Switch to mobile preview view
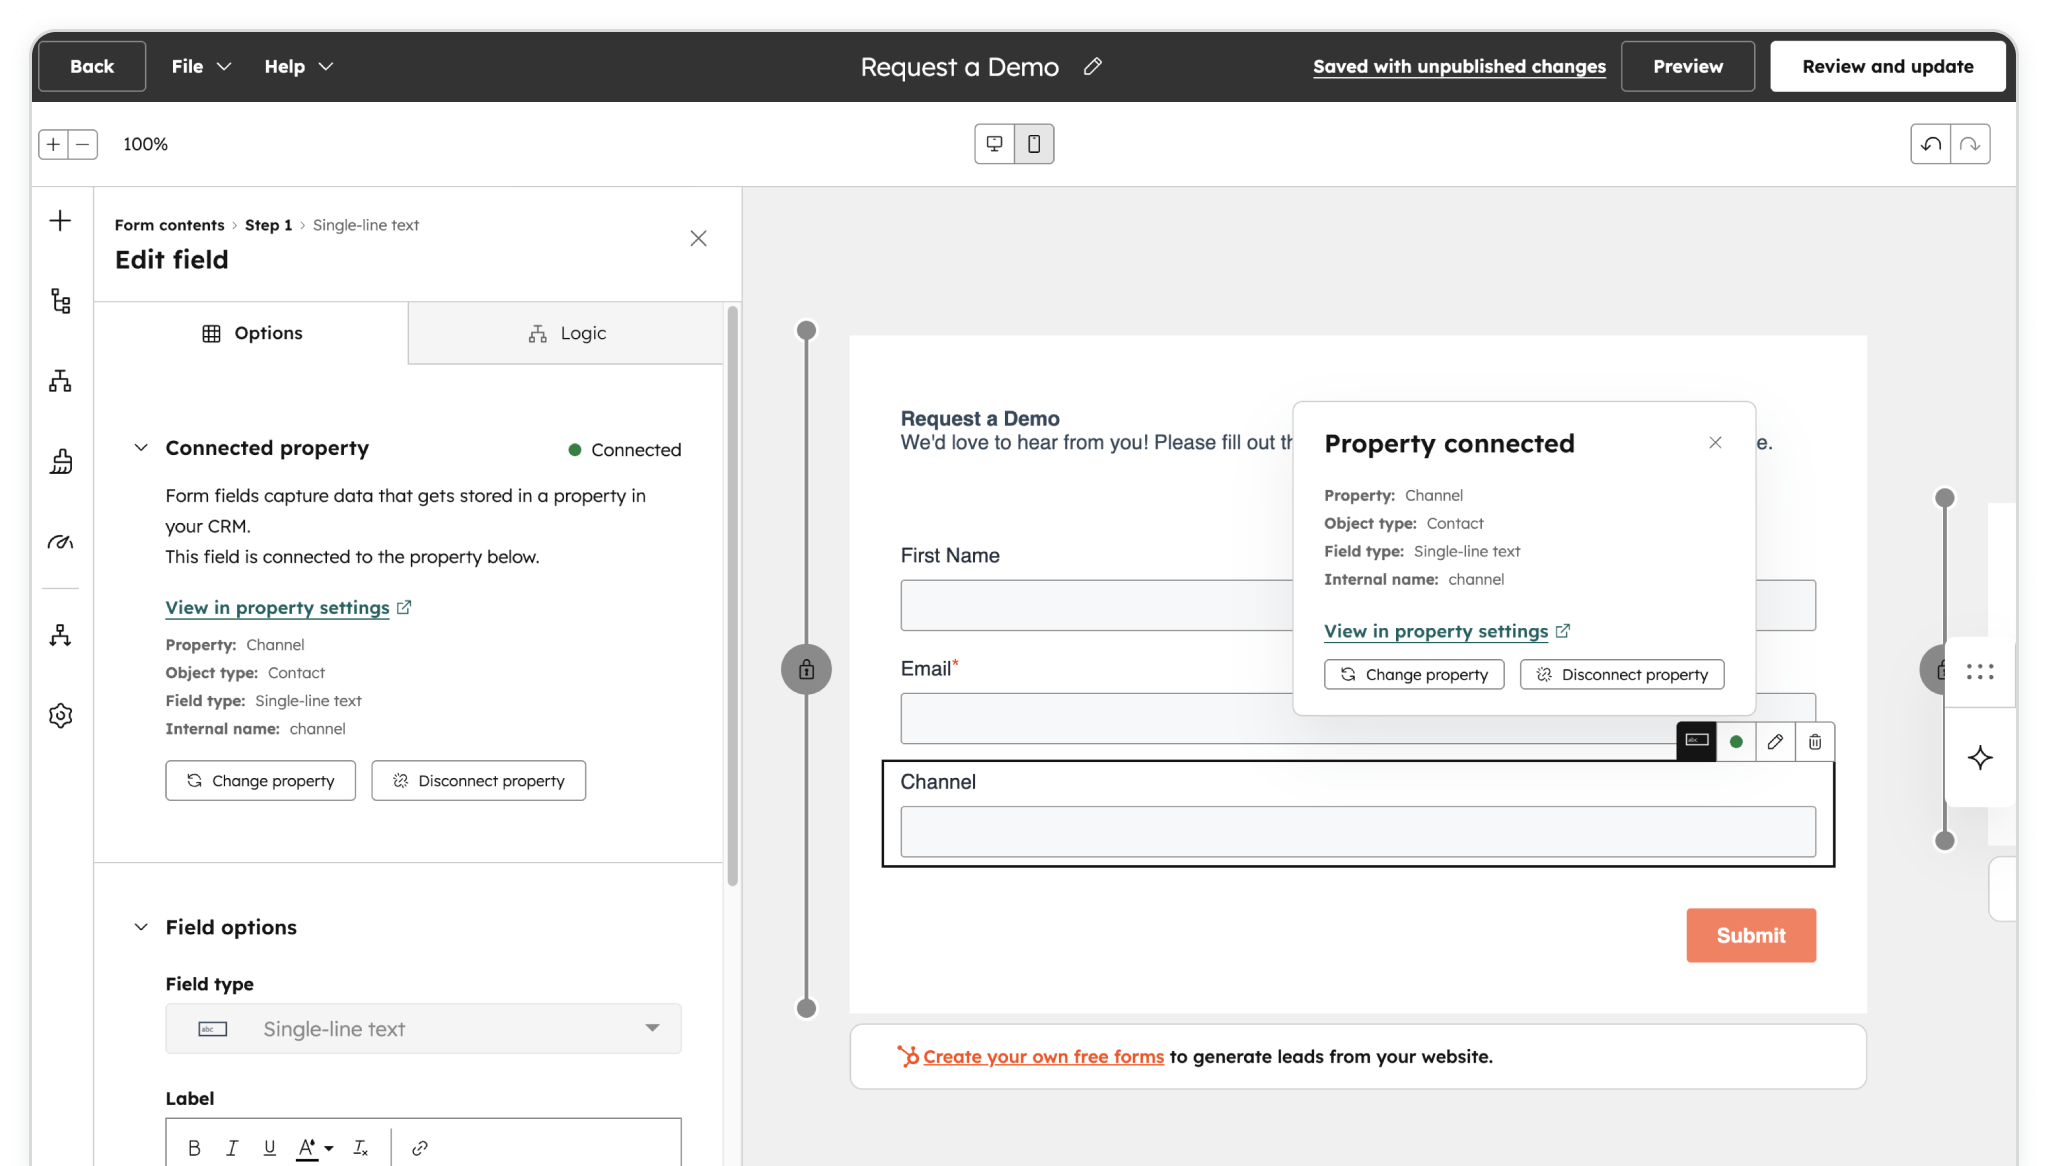This screenshot has height=1166, width=2048. [1034, 144]
